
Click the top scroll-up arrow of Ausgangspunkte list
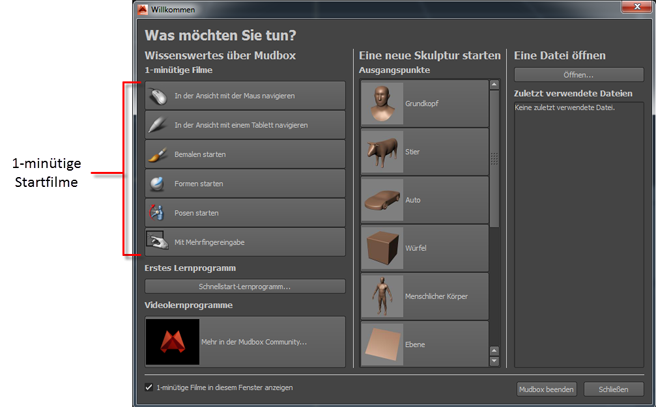click(494, 84)
